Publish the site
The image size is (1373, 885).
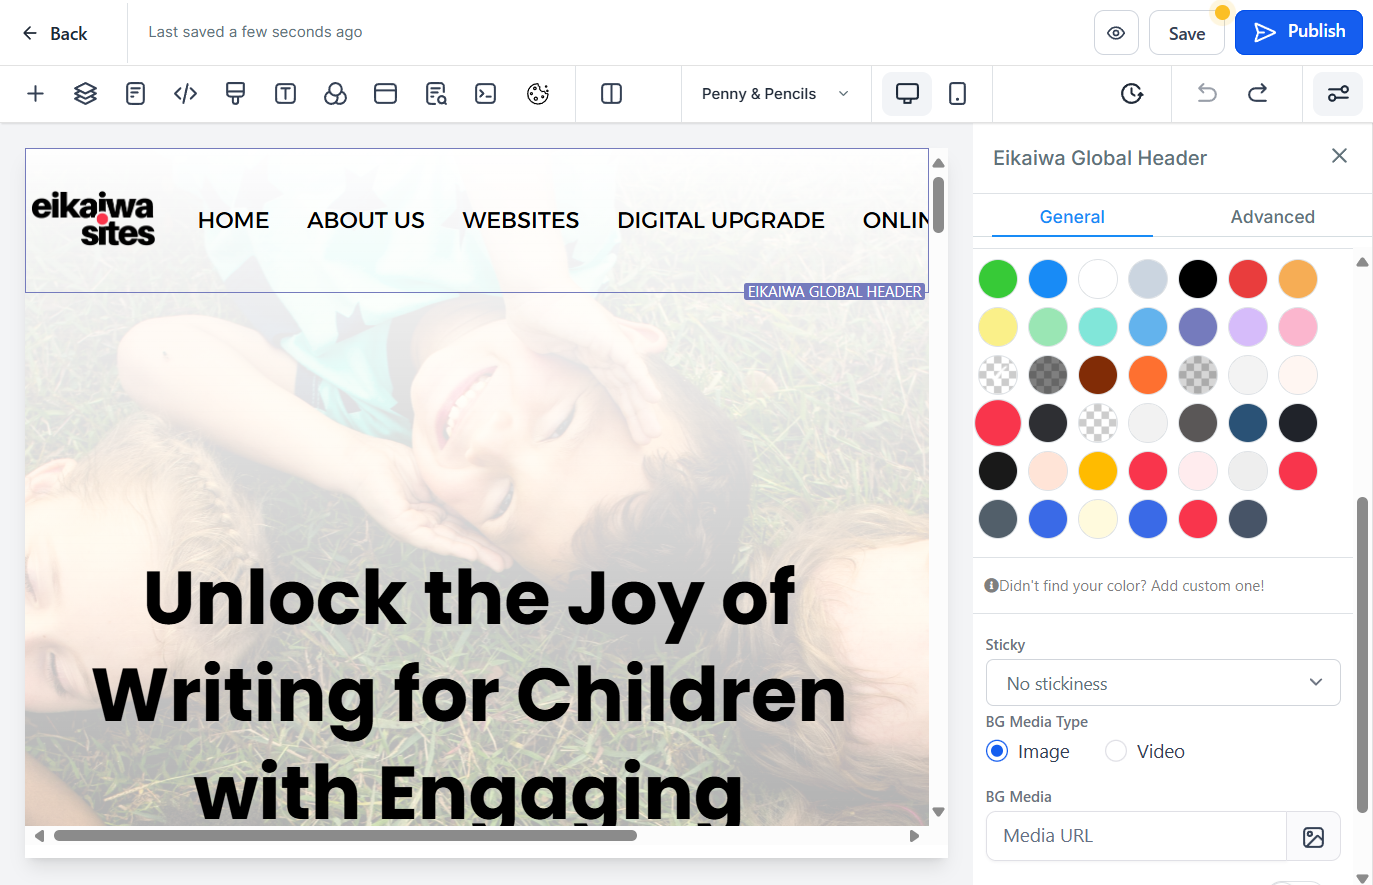[1299, 32]
